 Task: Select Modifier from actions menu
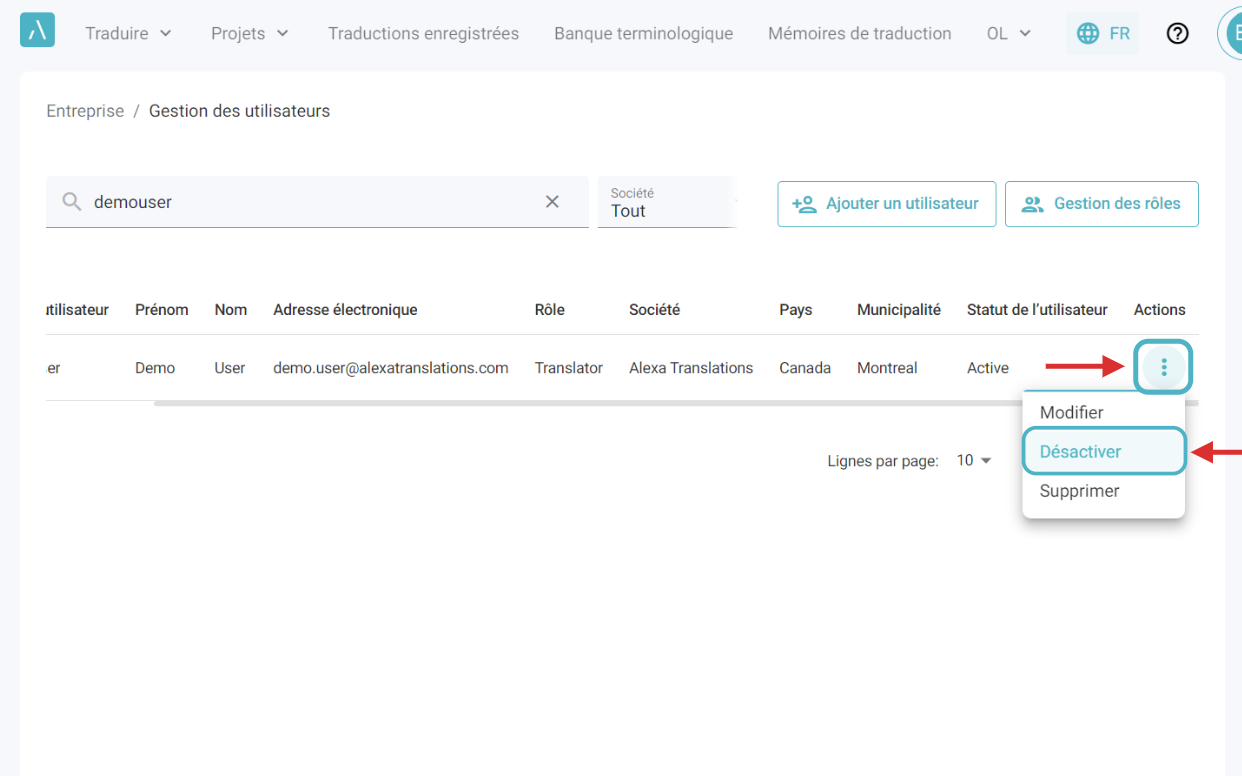(1103, 412)
